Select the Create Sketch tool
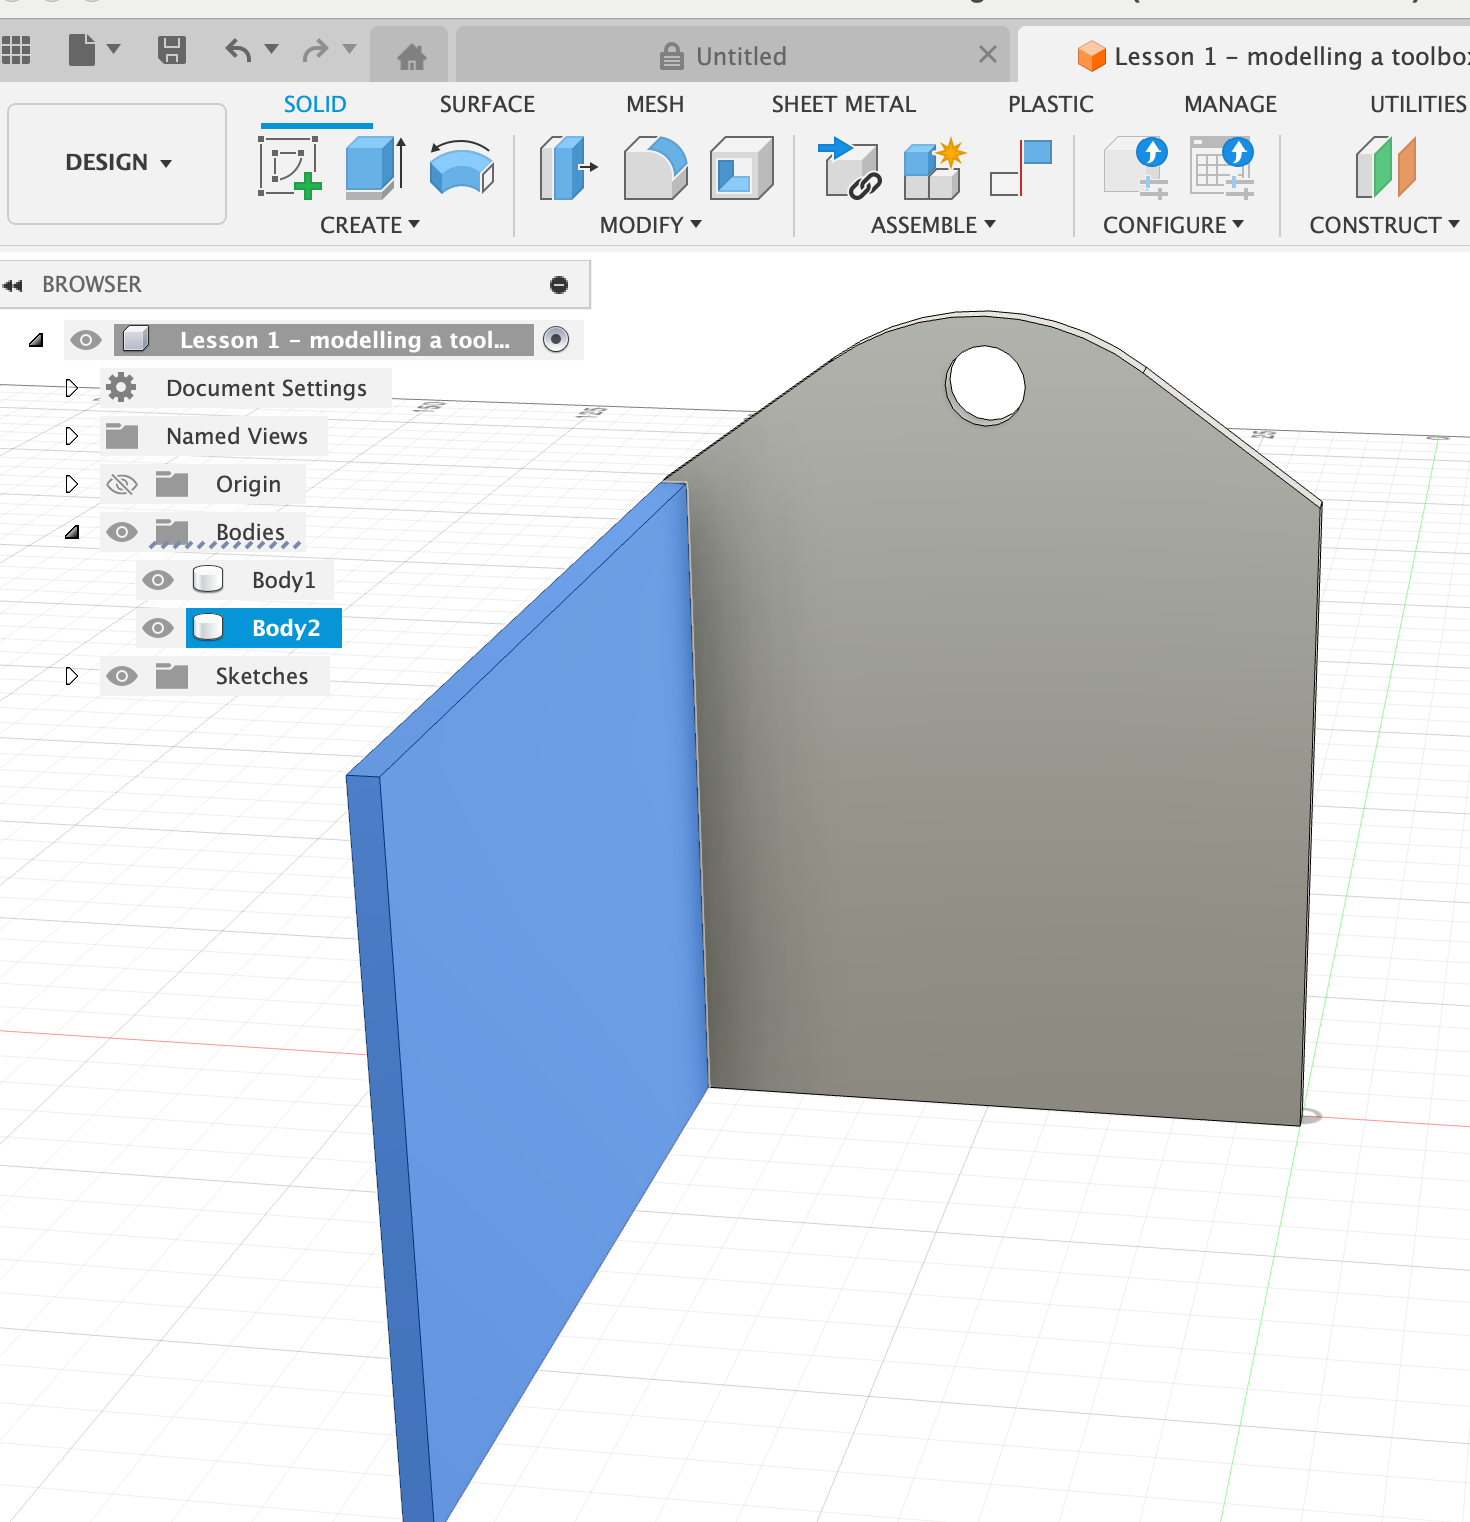Image resolution: width=1470 pixels, height=1522 pixels. pos(290,167)
